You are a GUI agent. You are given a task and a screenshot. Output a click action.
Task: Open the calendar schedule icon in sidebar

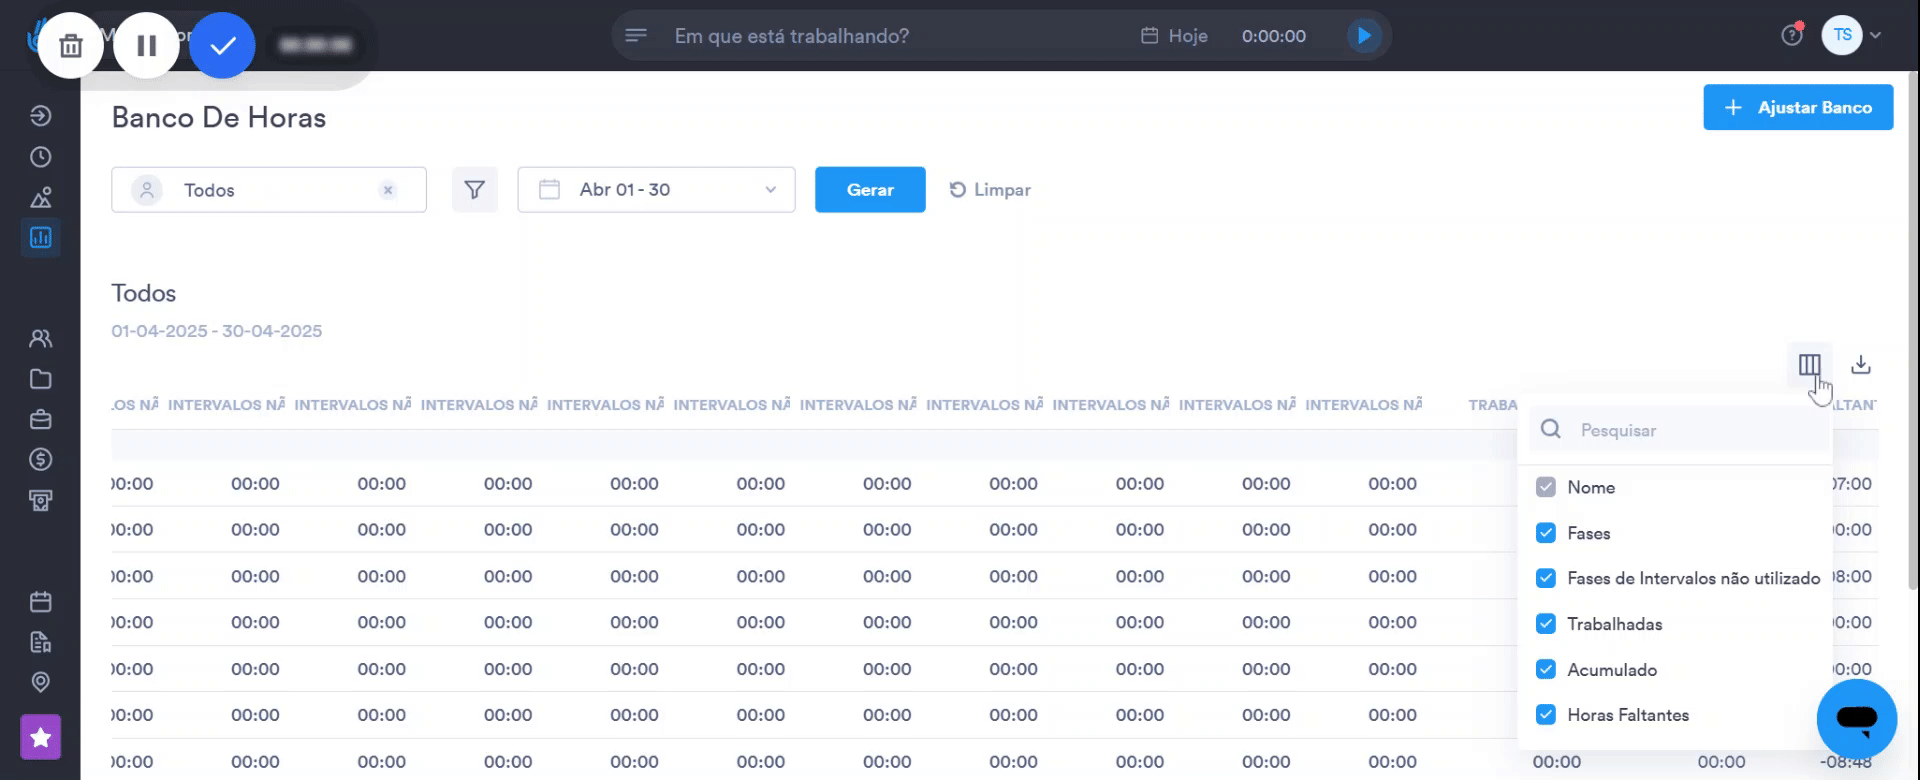(41, 602)
